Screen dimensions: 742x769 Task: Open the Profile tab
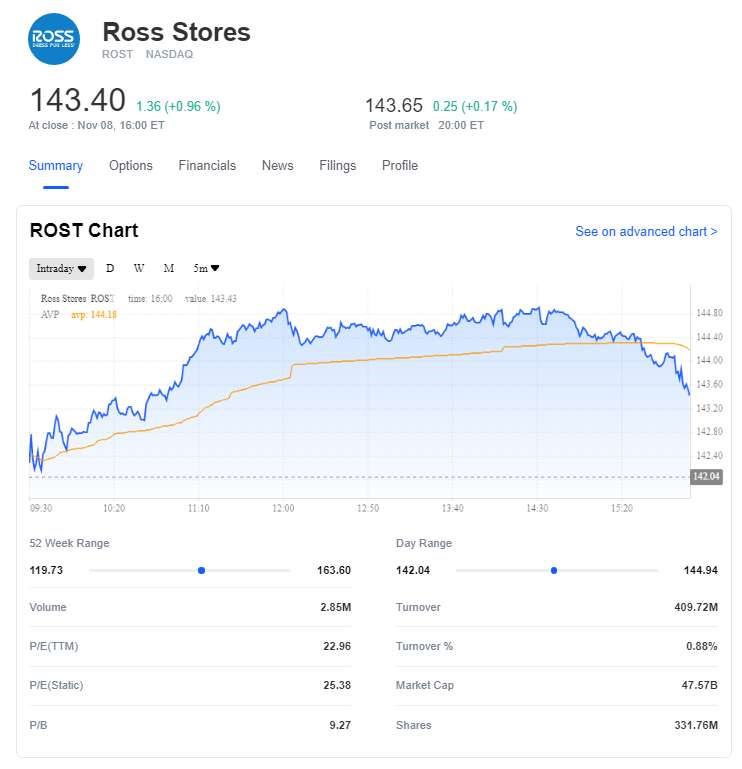point(400,166)
